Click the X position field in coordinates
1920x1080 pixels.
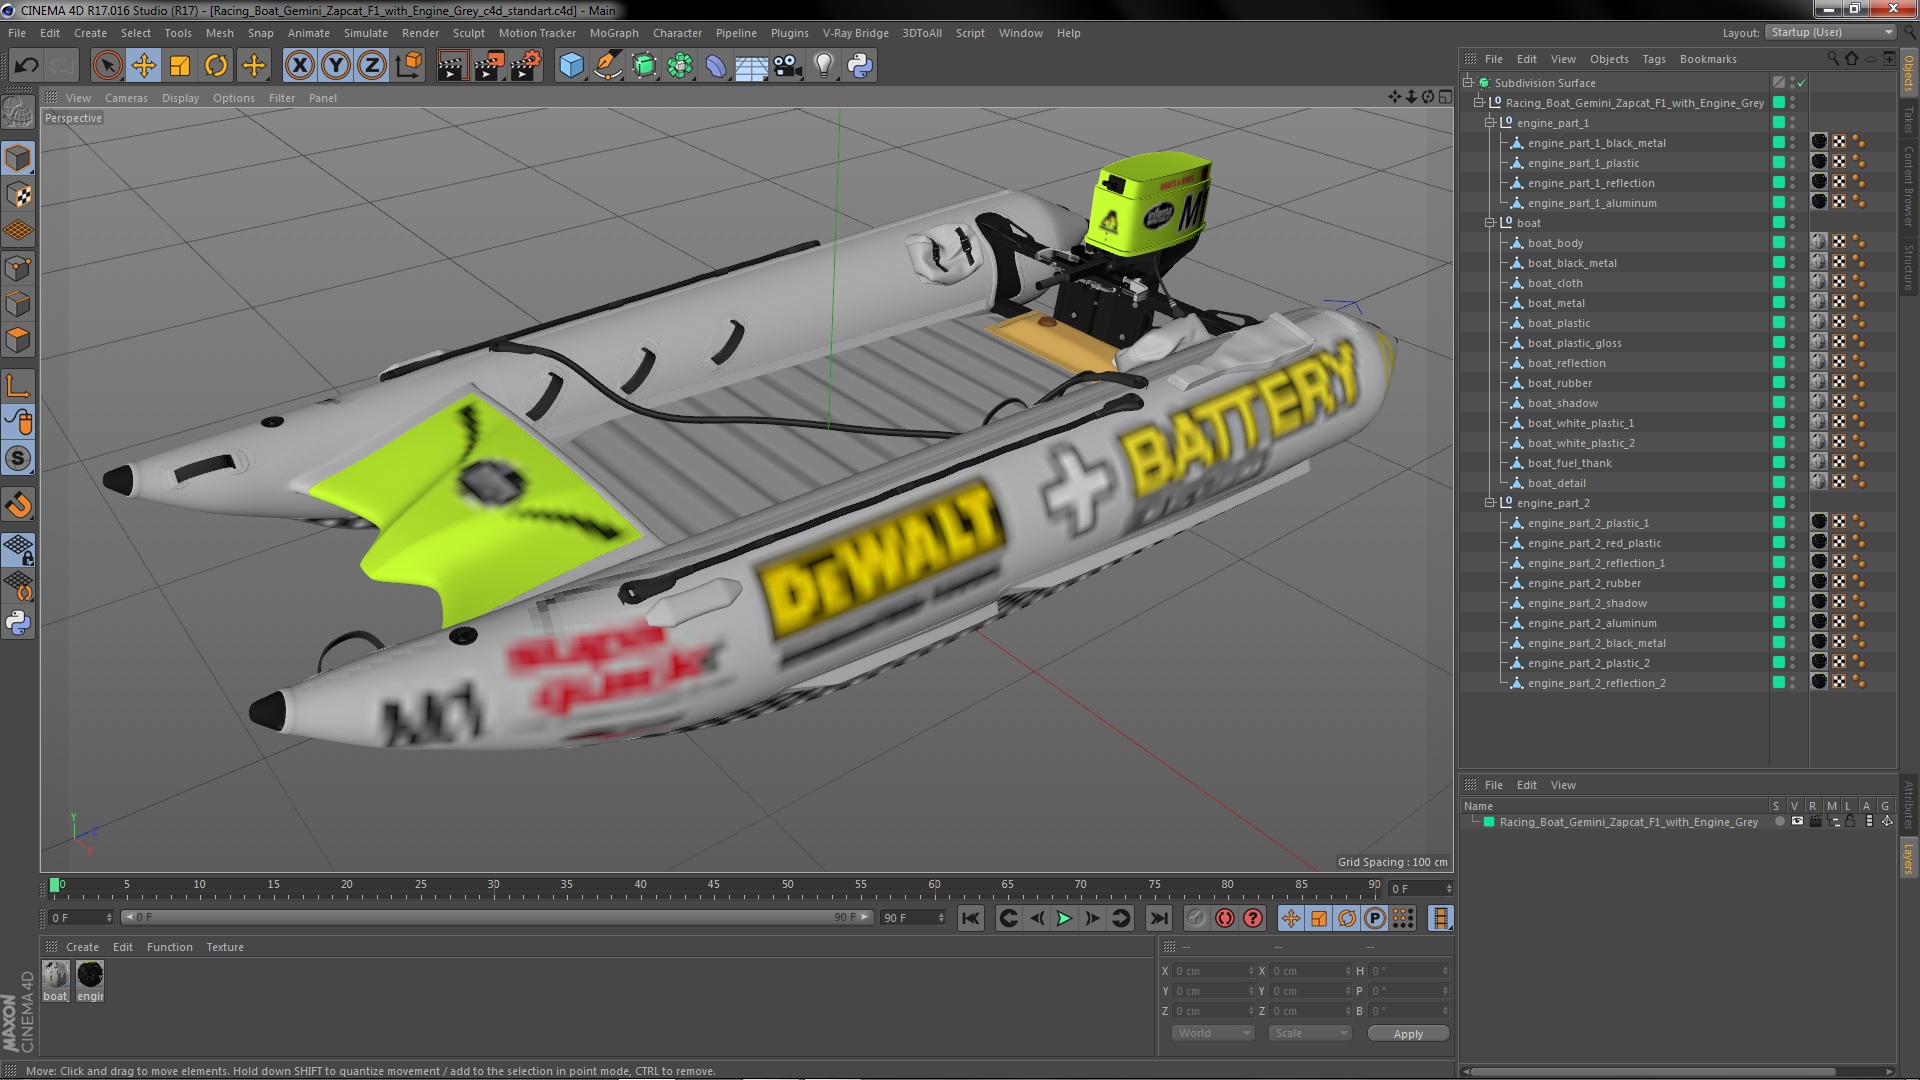pos(1213,971)
